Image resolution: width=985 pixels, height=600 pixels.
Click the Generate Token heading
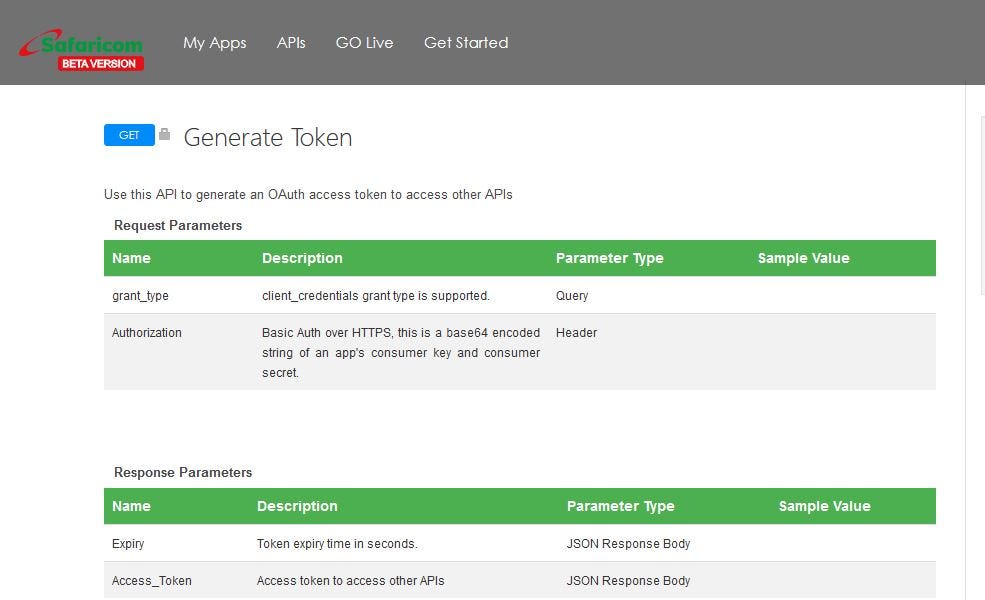coord(267,137)
